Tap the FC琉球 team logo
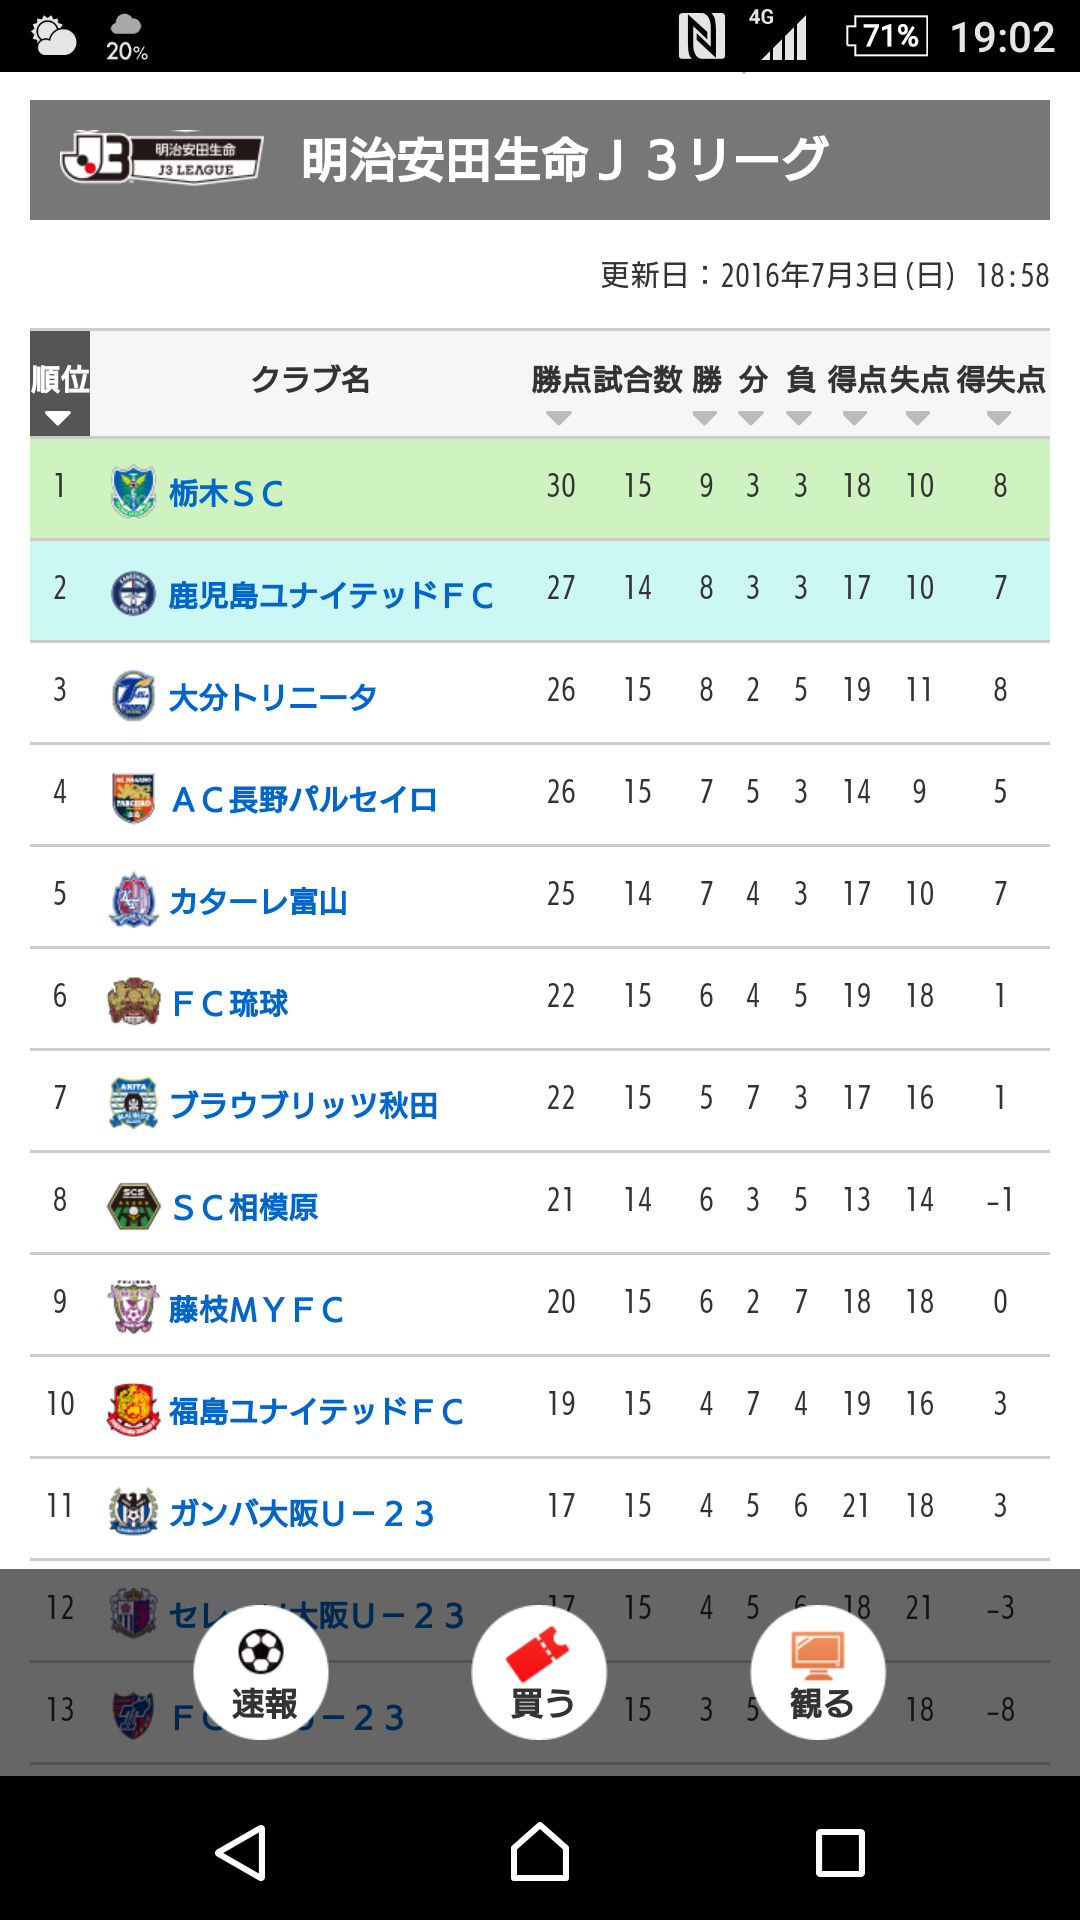1080x1920 pixels. point(133,1001)
